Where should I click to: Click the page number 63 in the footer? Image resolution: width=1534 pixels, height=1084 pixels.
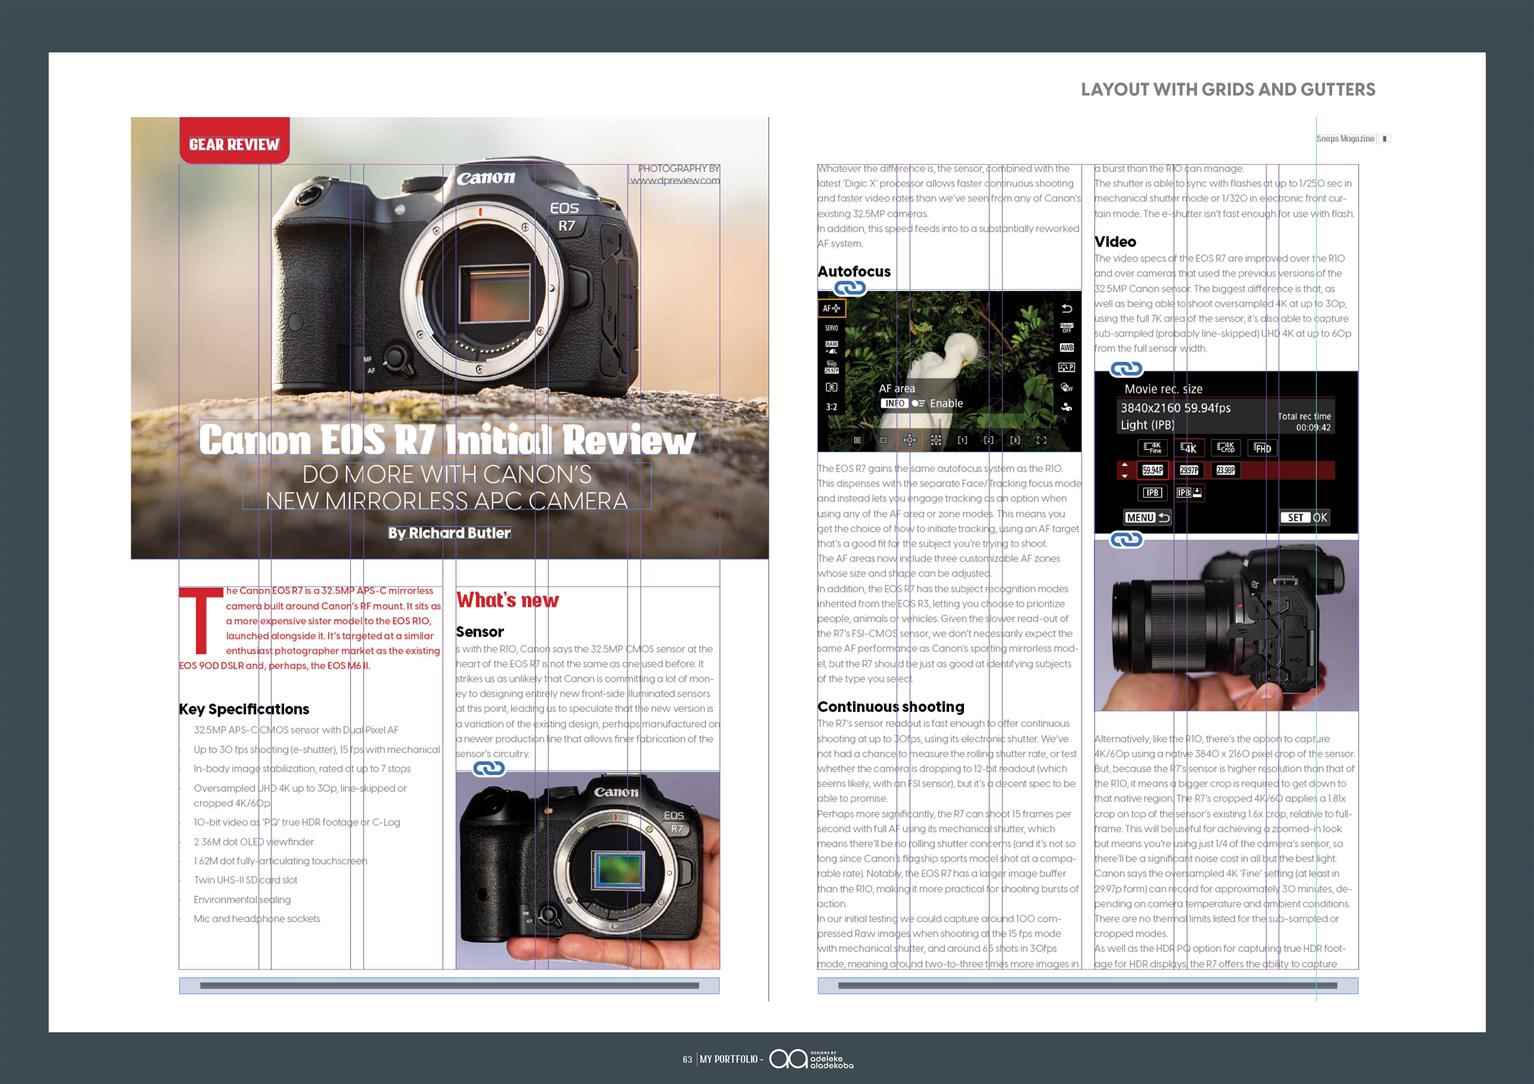click(x=687, y=1059)
